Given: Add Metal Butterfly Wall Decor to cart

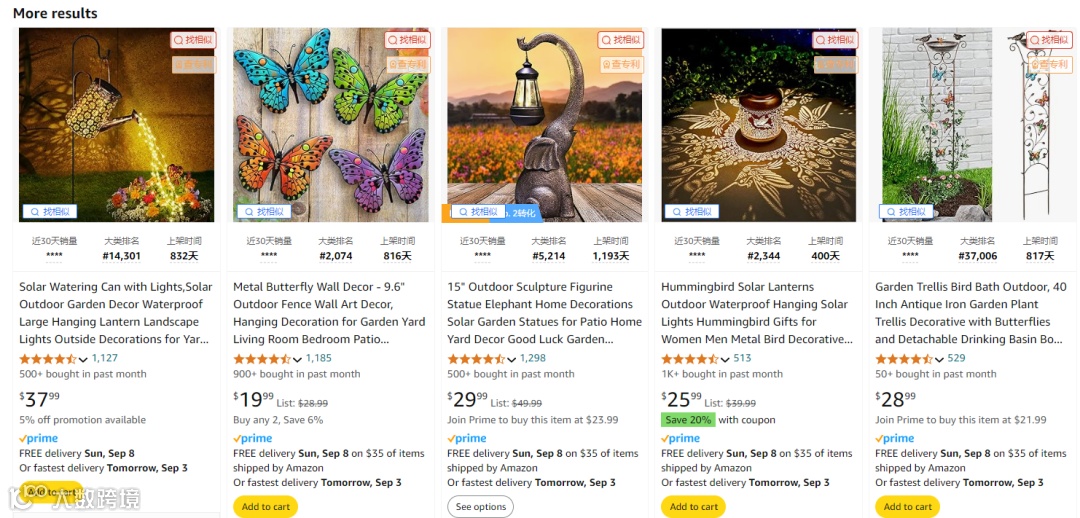Looking at the screenshot, I should pos(266,506).
